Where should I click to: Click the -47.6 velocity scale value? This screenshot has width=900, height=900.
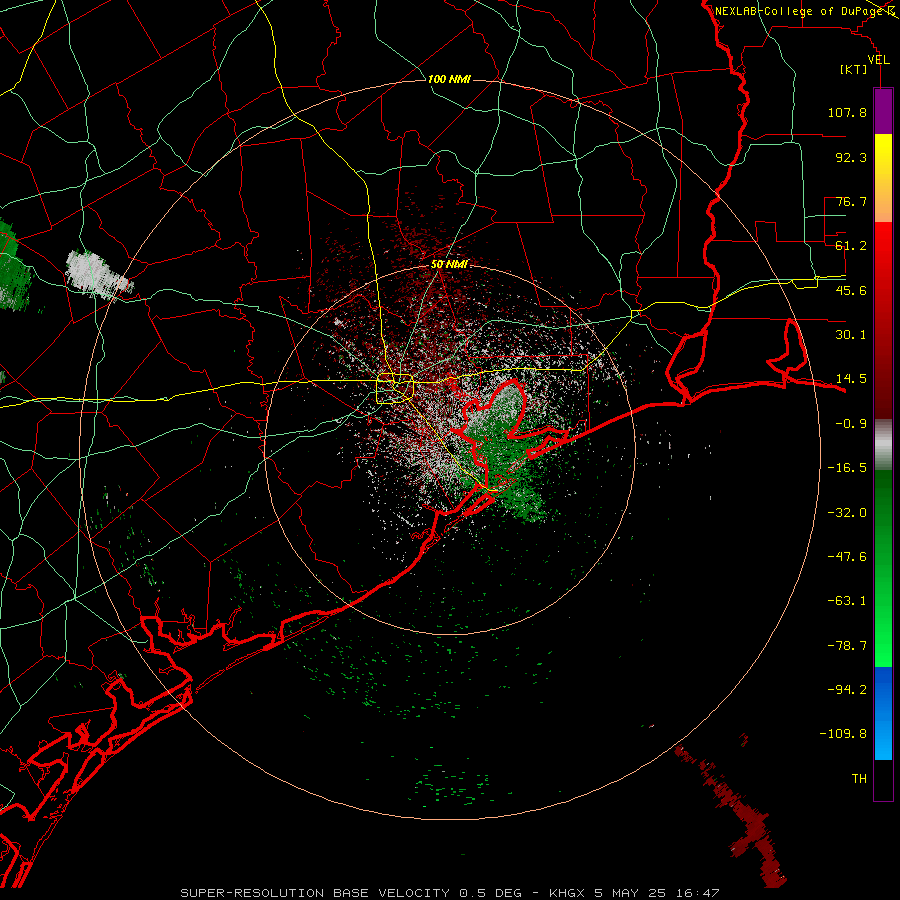click(847, 557)
